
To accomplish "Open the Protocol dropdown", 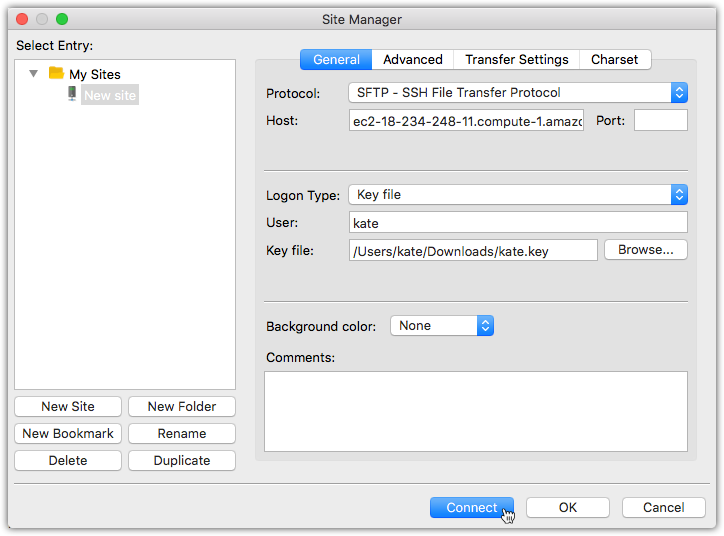I will pos(517,93).
